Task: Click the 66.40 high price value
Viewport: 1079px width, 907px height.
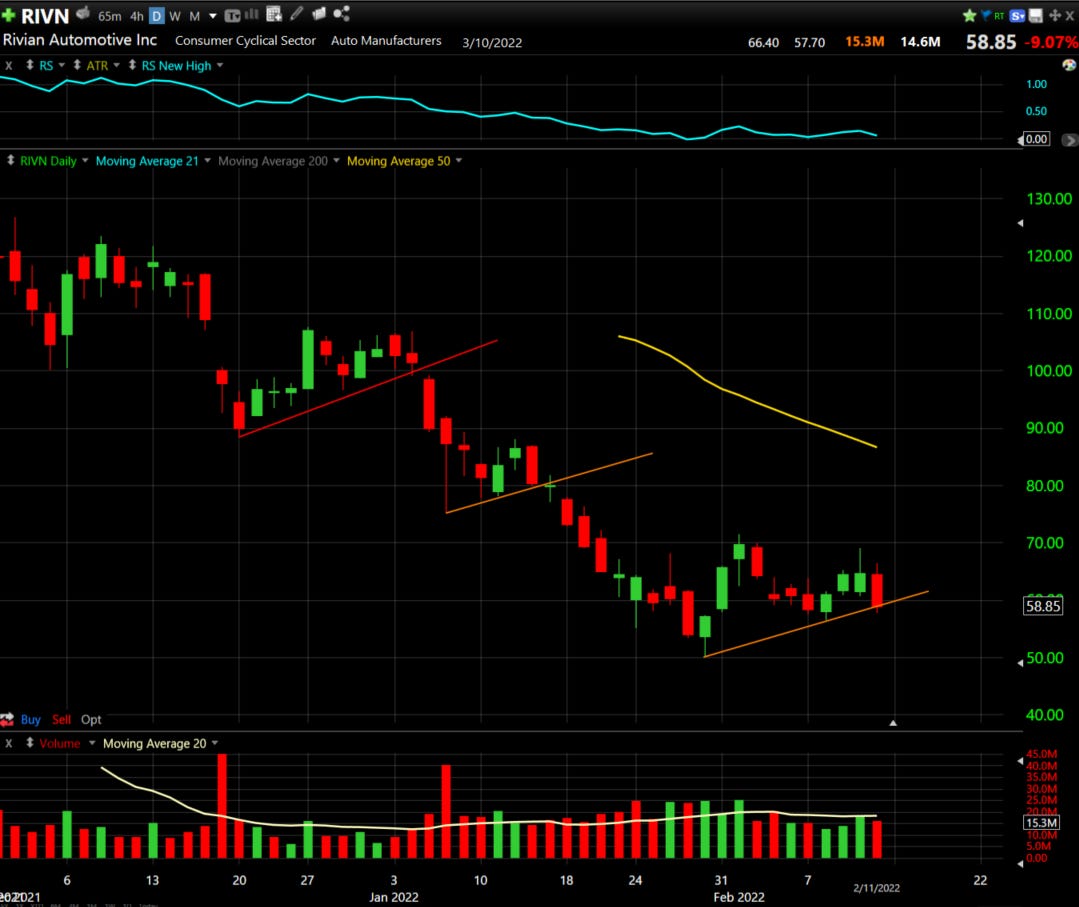Action: point(763,43)
